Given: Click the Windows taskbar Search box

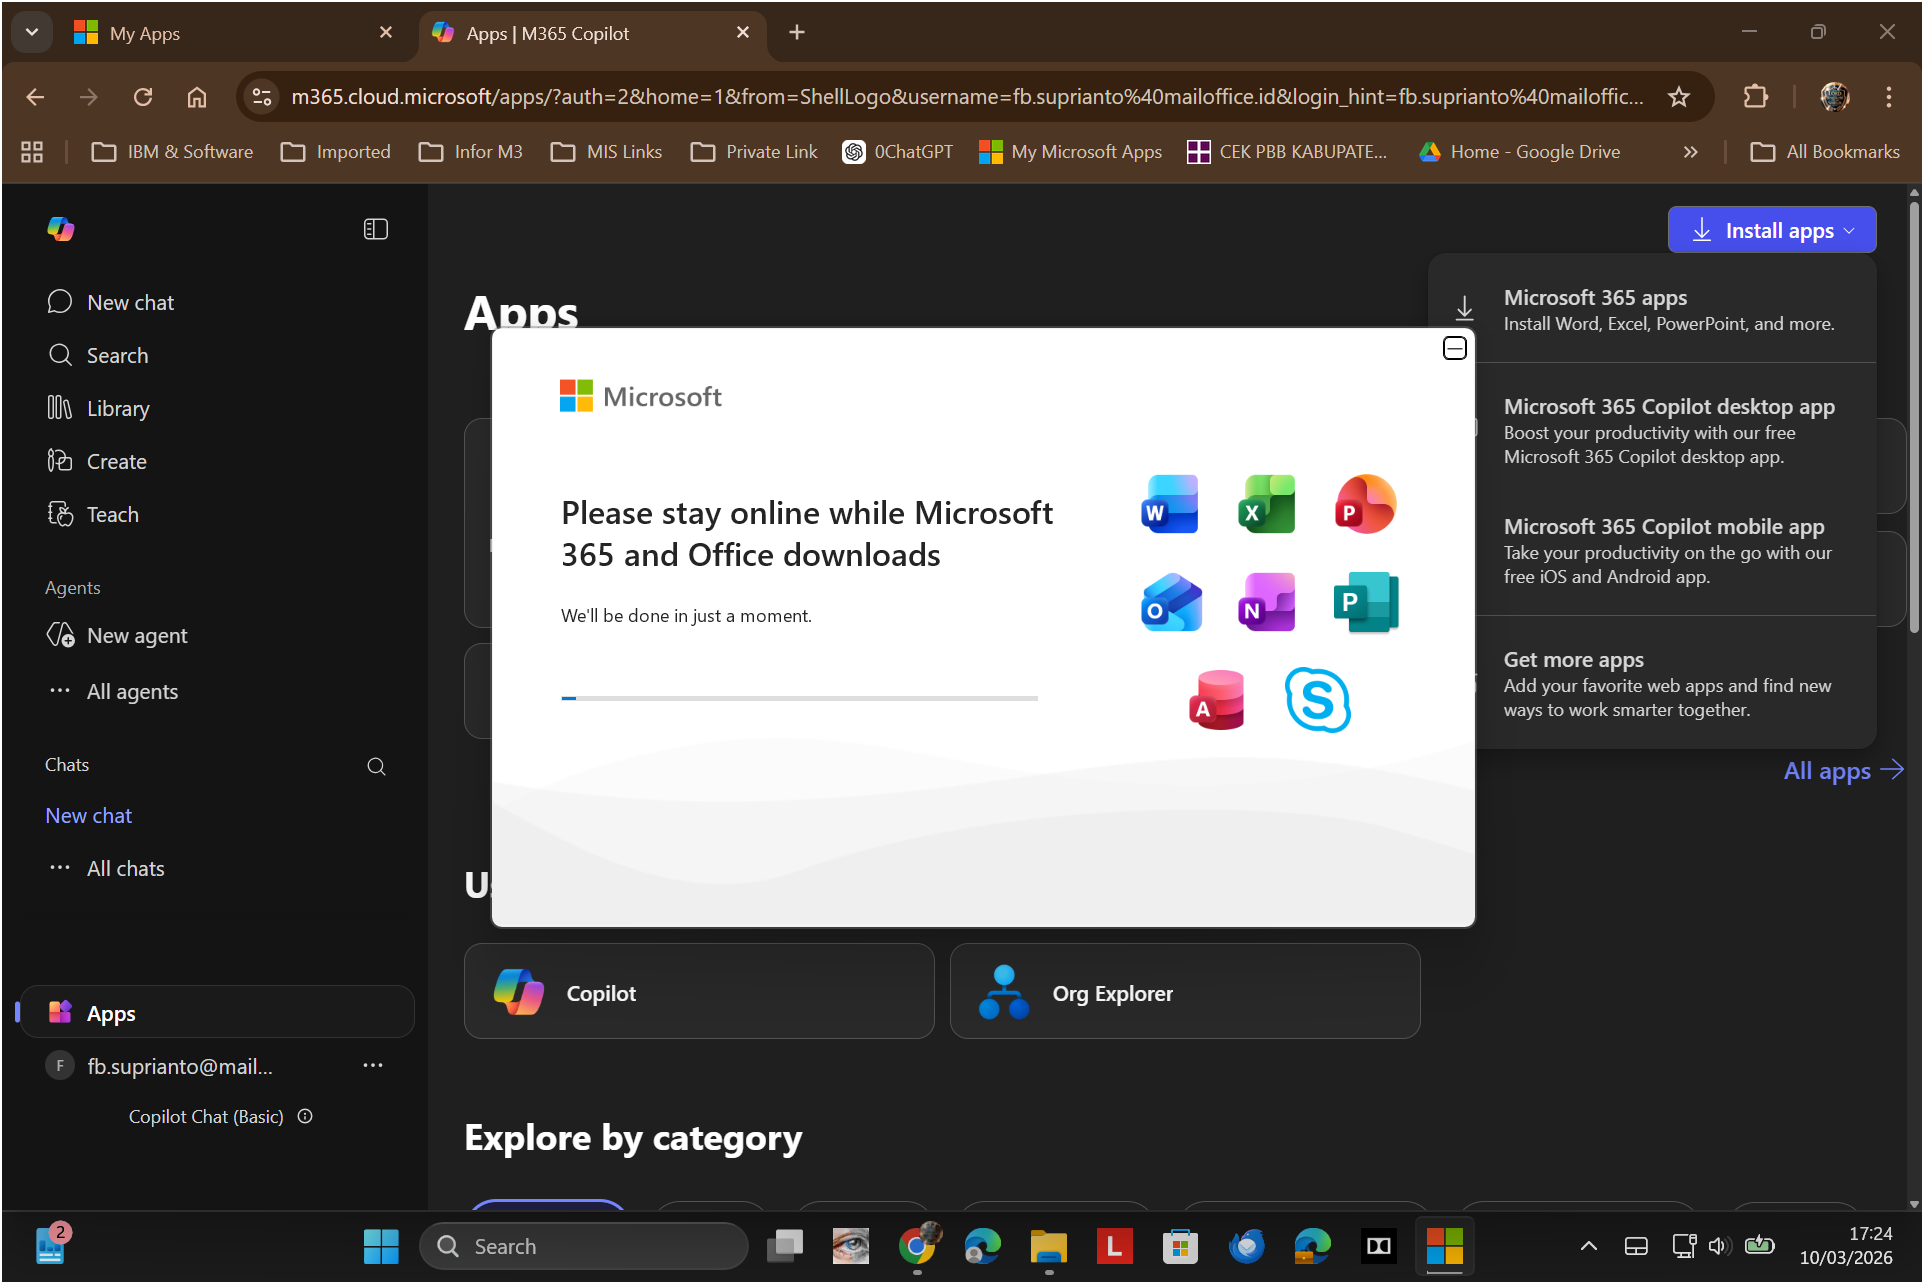Looking at the screenshot, I should point(584,1246).
